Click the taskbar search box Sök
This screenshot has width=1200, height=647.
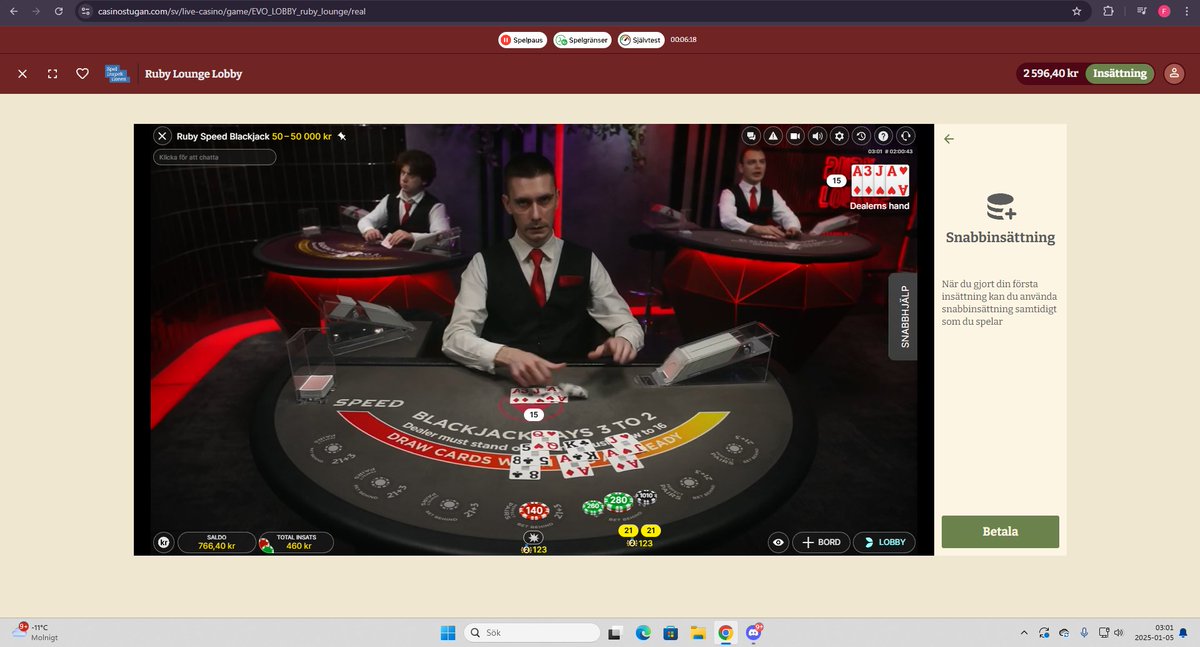[533, 633]
